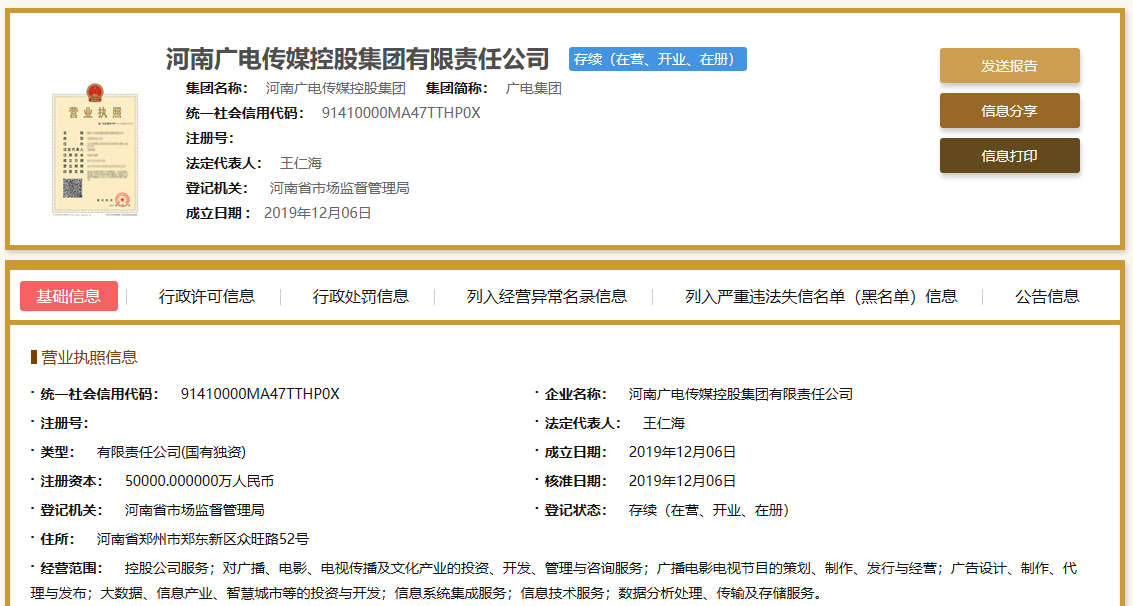
Task: Click the 2019年12月06日 date in the top summary card
Action: point(317,213)
